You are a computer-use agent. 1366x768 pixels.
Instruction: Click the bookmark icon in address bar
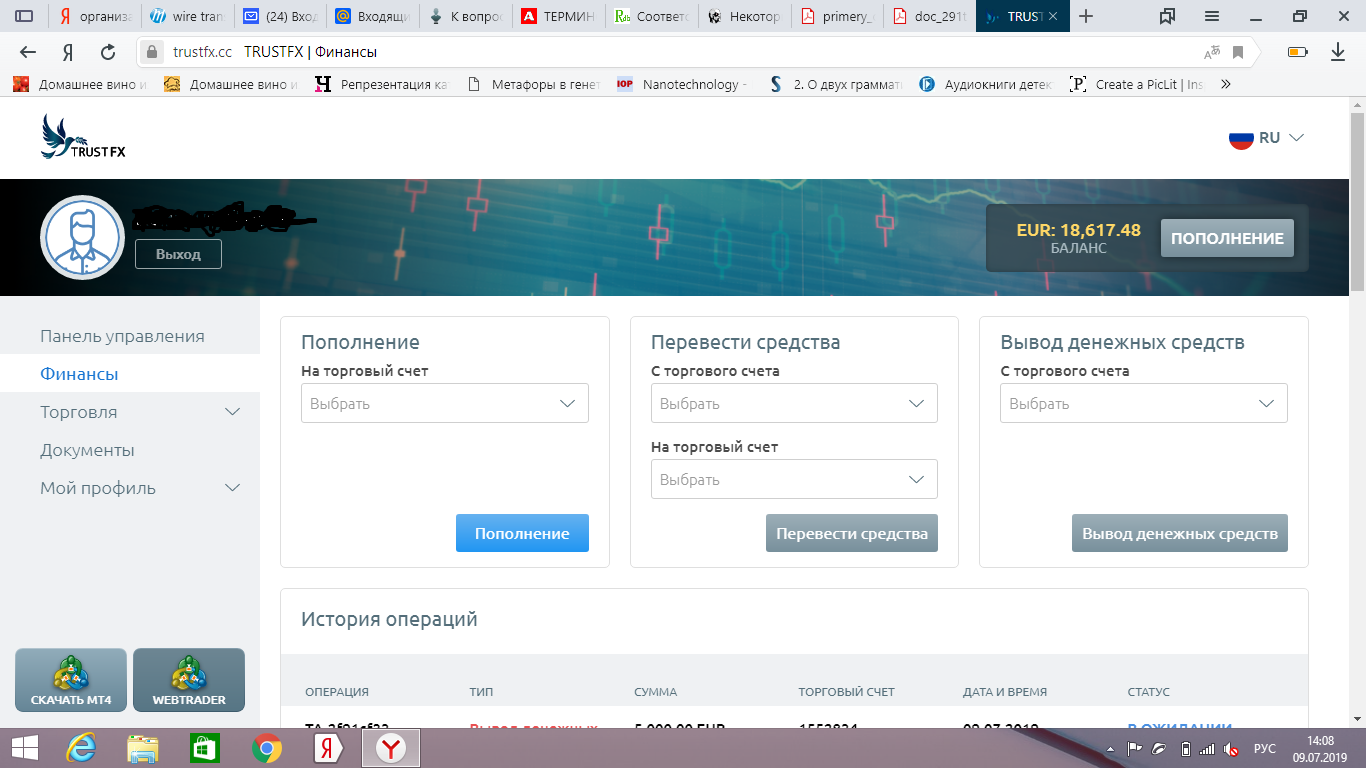click(x=1238, y=52)
